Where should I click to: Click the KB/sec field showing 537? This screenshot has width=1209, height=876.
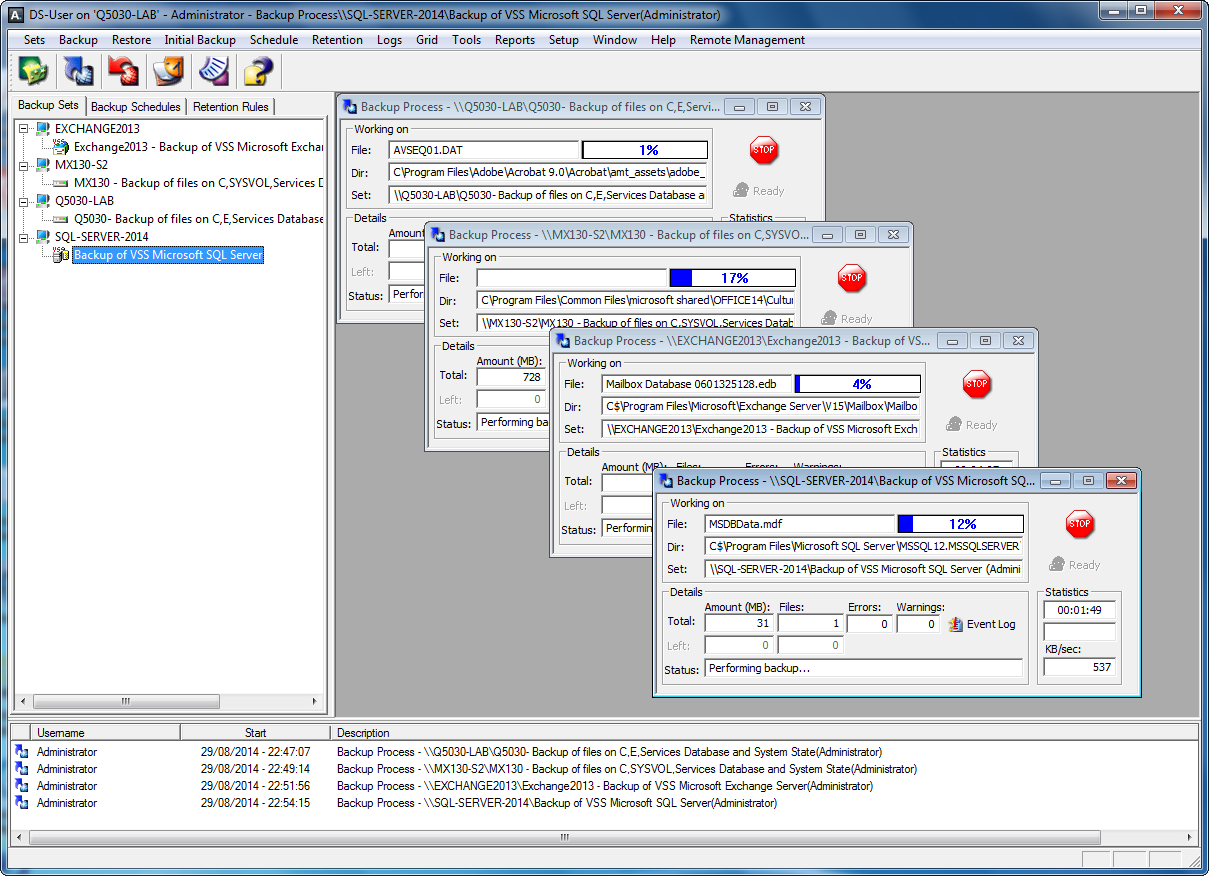[x=1079, y=667]
